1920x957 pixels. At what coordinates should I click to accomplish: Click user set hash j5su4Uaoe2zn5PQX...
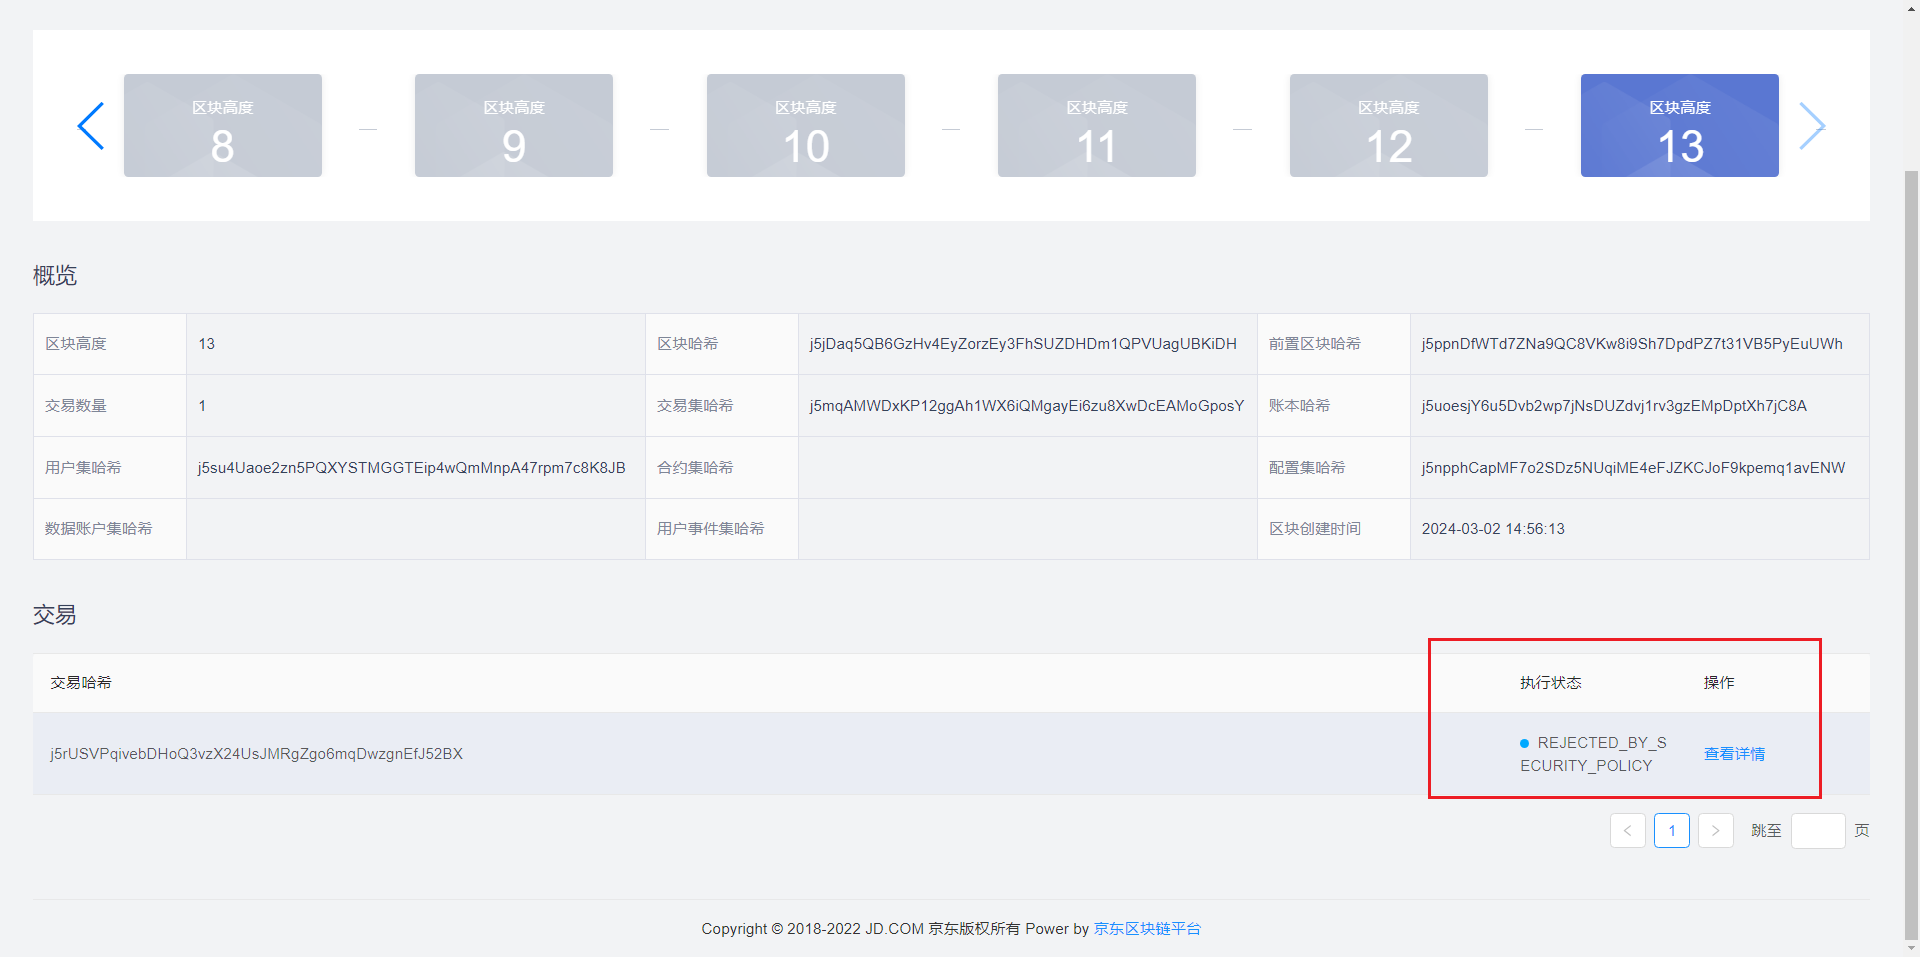(x=411, y=468)
